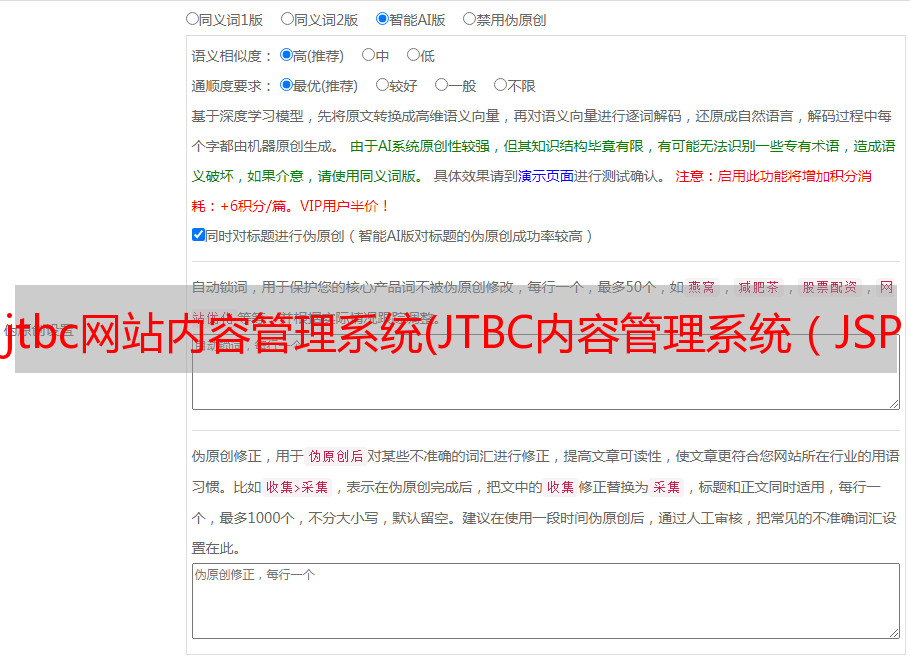Click the 语义相似度 label

(x=232, y=56)
